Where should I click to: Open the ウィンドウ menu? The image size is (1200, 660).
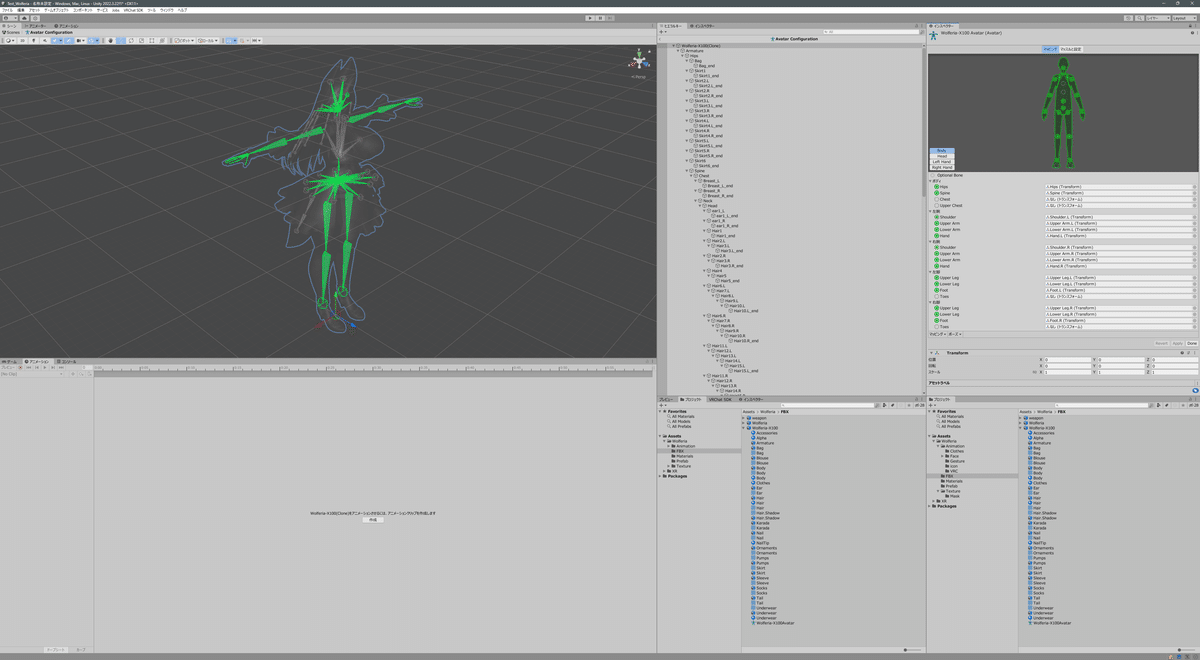click(166, 10)
